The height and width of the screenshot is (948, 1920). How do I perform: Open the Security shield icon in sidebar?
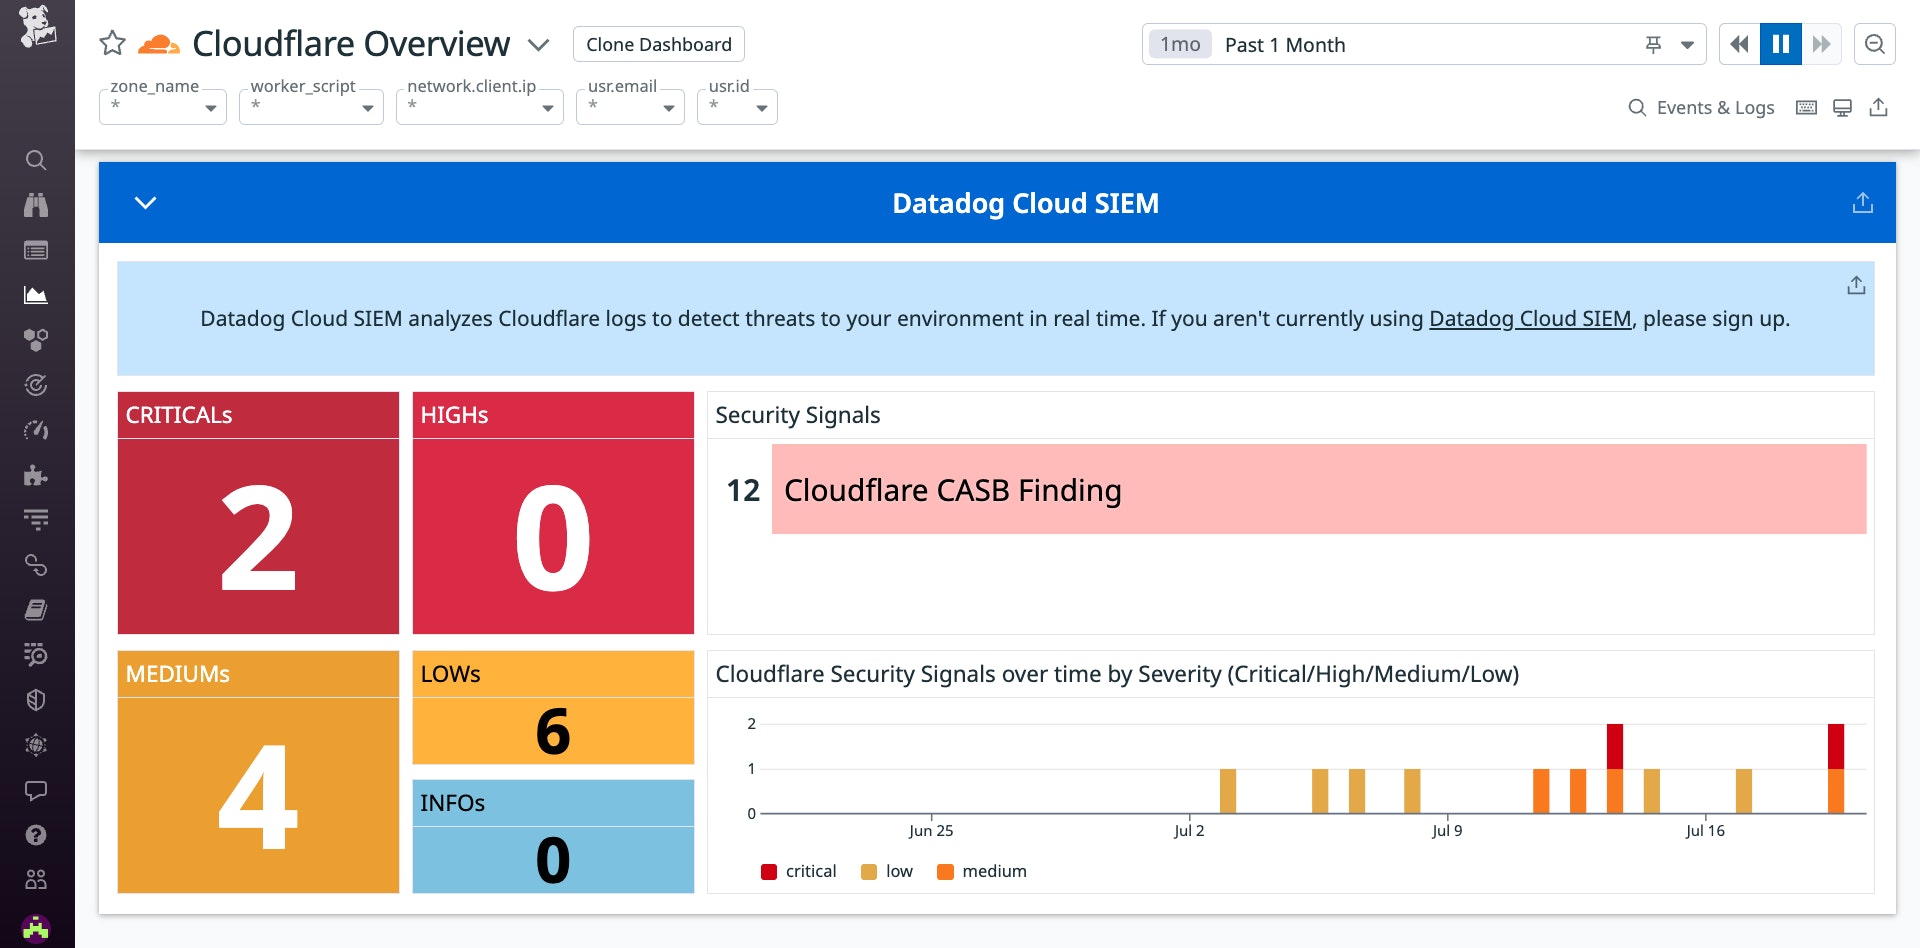[x=36, y=700]
